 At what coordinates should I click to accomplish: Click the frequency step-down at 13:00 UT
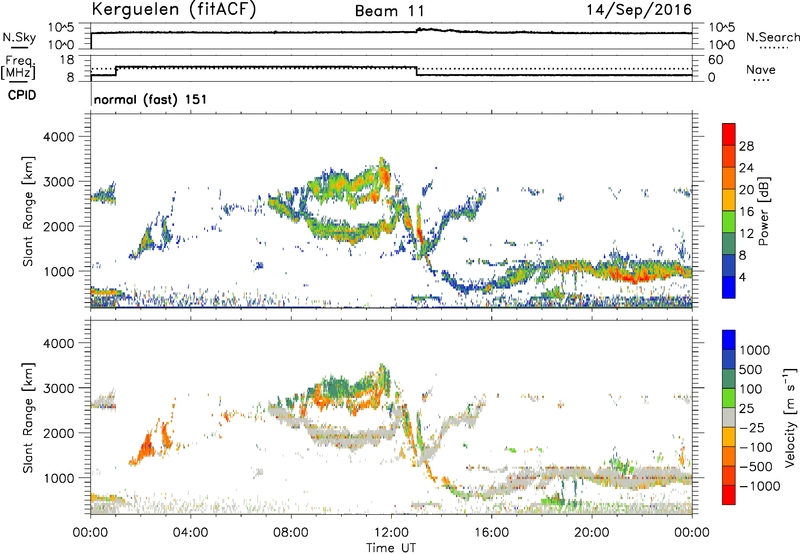pos(417,71)
